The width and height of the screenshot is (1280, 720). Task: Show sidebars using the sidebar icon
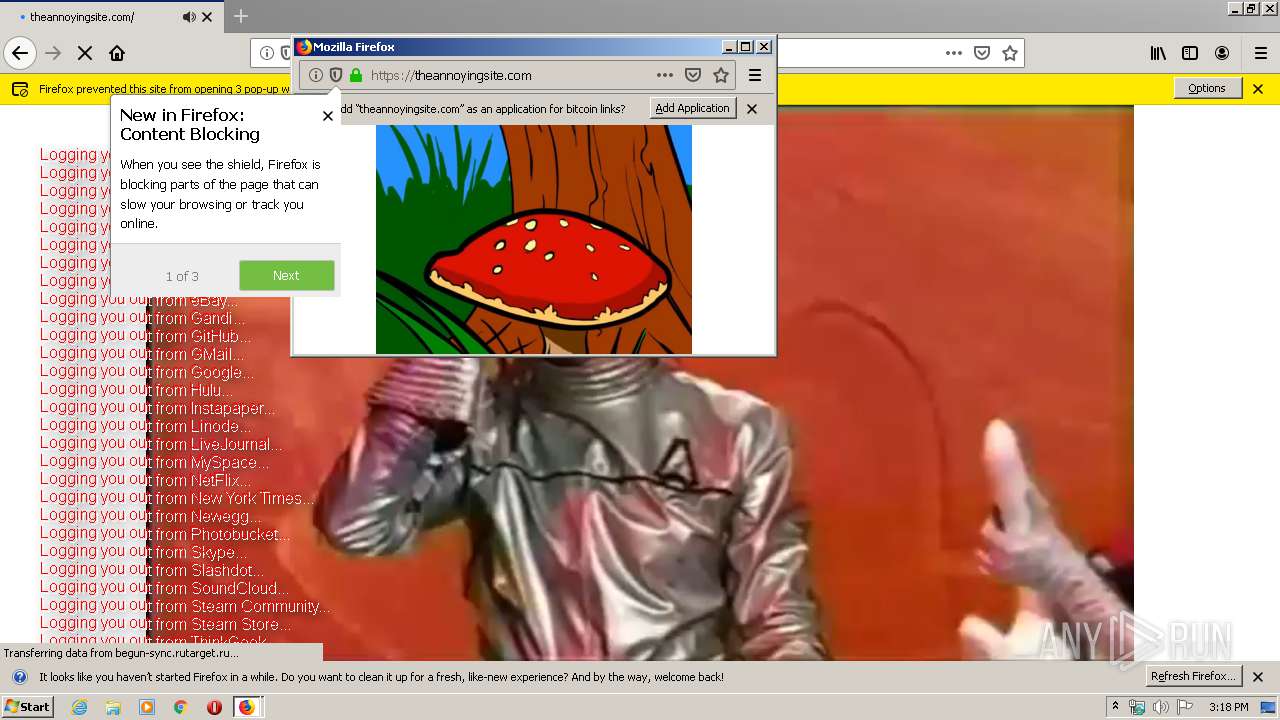(x=1190, y=53)
